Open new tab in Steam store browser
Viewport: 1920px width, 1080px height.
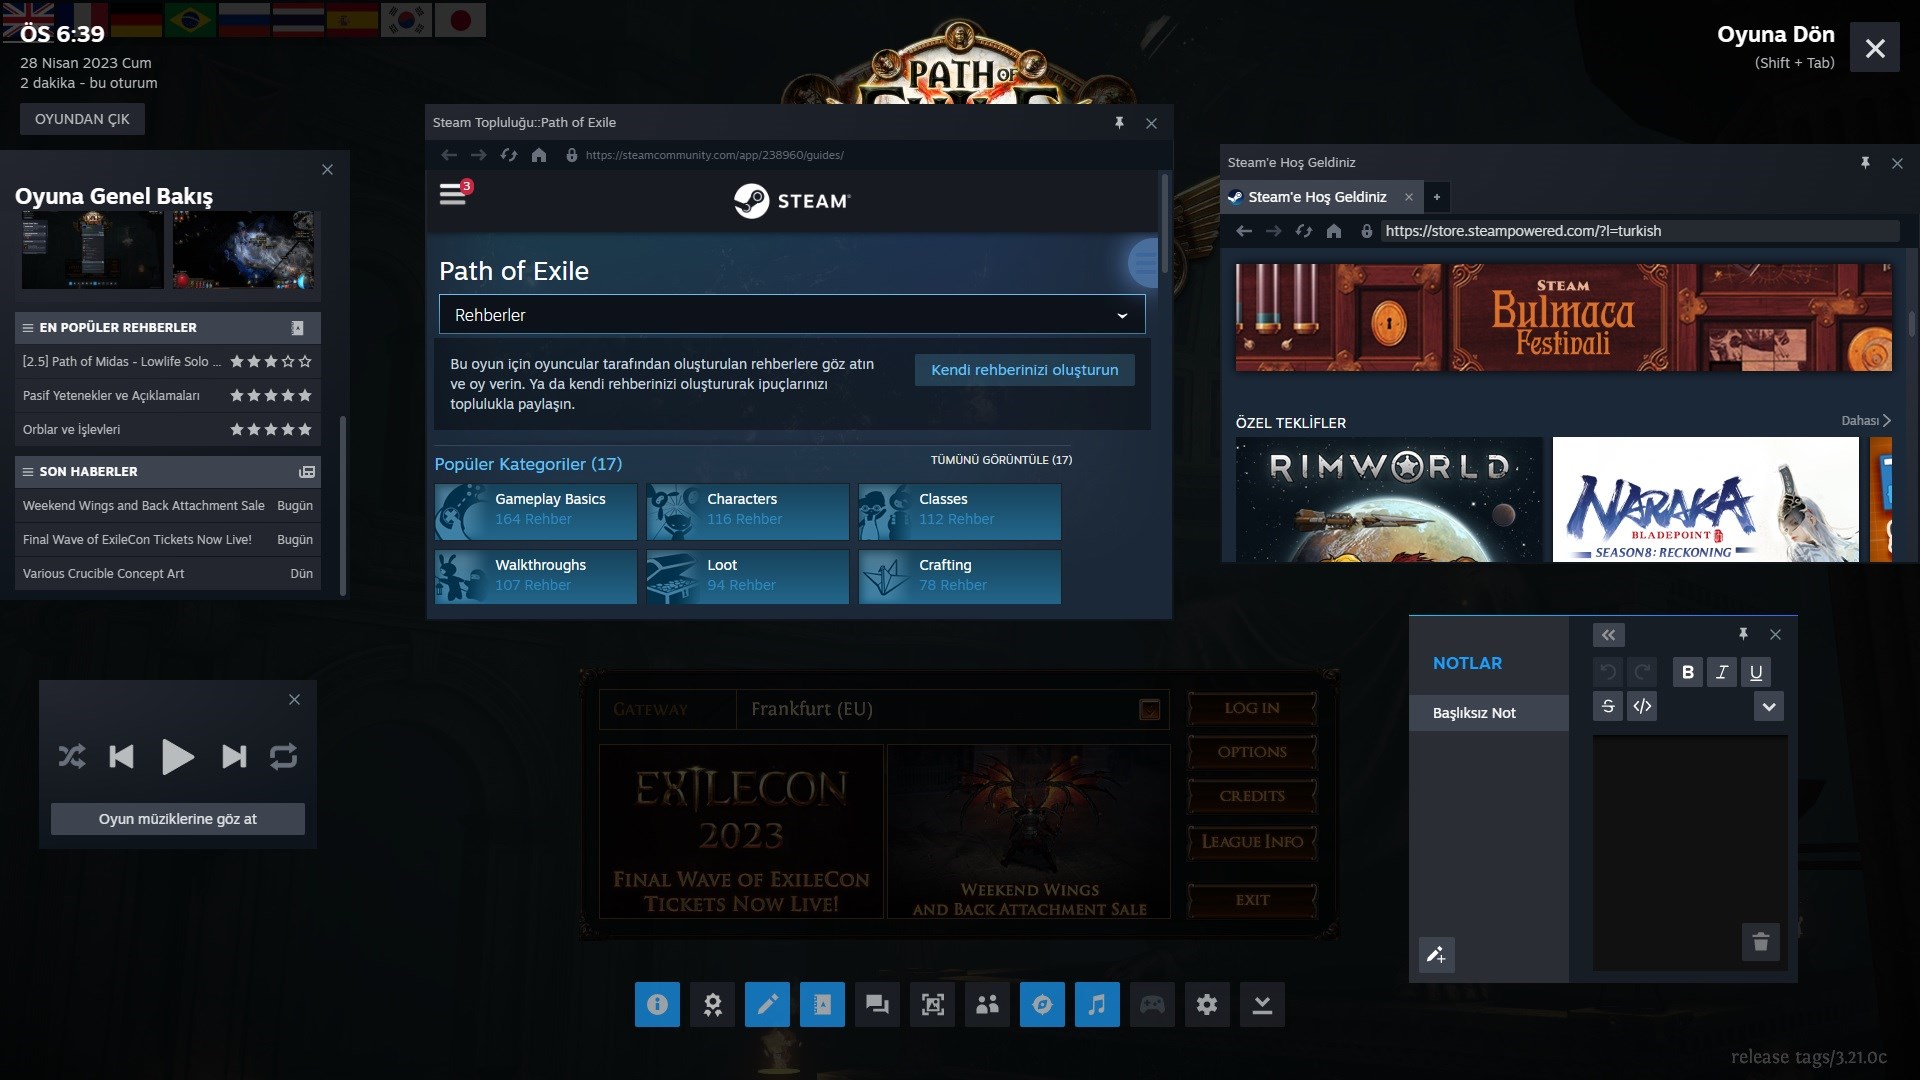1437,197
